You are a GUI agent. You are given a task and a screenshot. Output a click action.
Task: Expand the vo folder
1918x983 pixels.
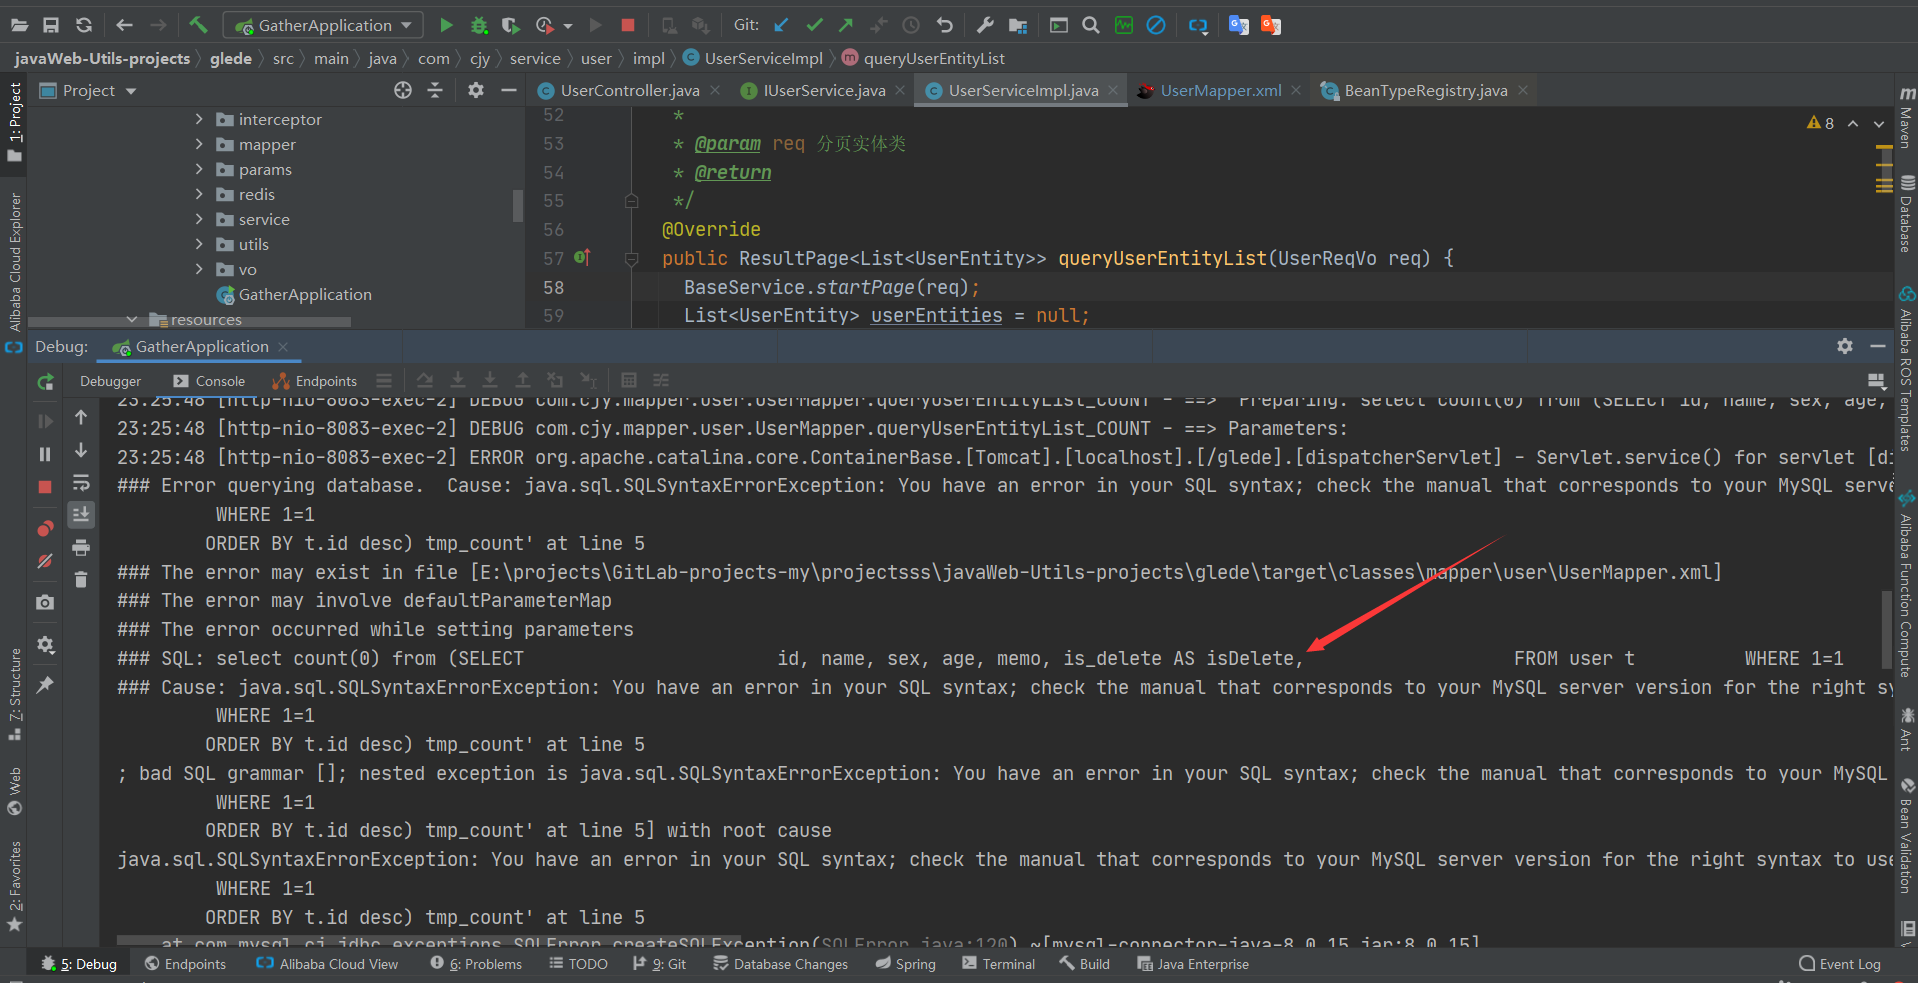click(x=199, y=269)
